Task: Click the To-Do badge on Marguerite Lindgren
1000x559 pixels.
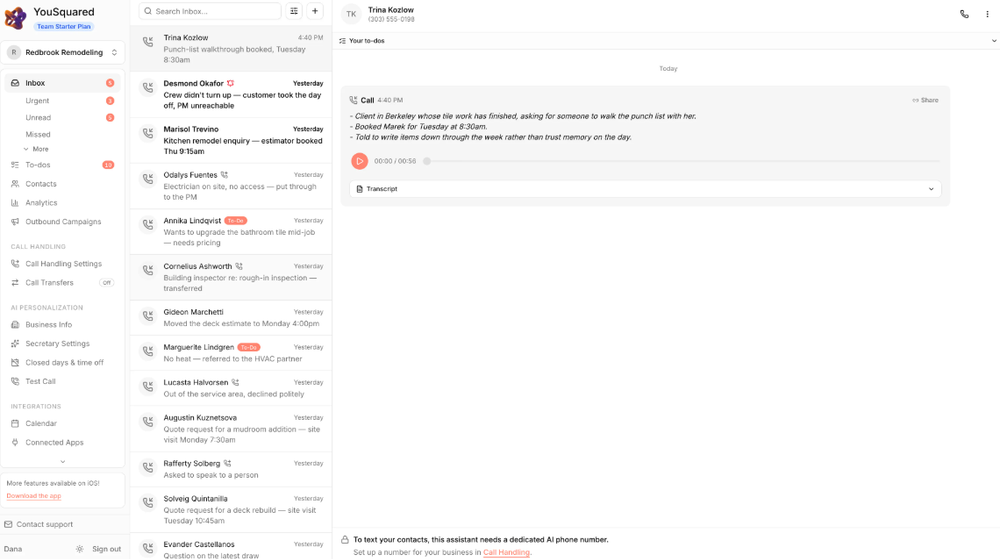Action: tap(249, 347)
